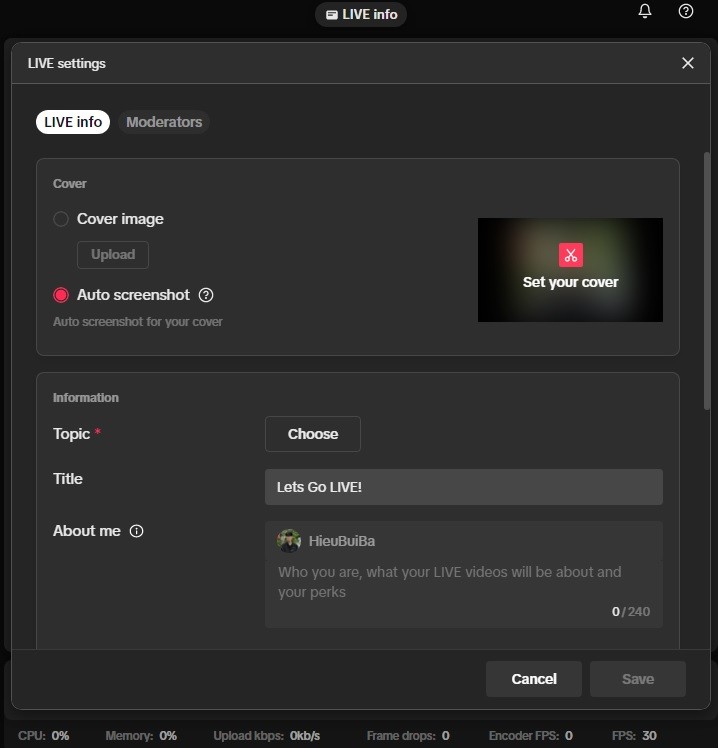Click the Auto screenshot for your cover hint
The height and width of the screenshot is (748, 718).
click(138, 322)
